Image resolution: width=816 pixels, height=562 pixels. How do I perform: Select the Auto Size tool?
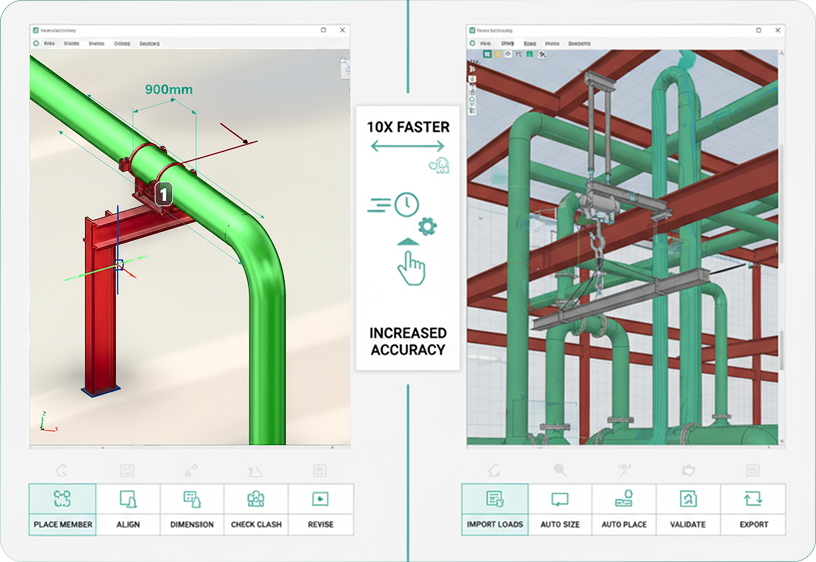point(560,509)
